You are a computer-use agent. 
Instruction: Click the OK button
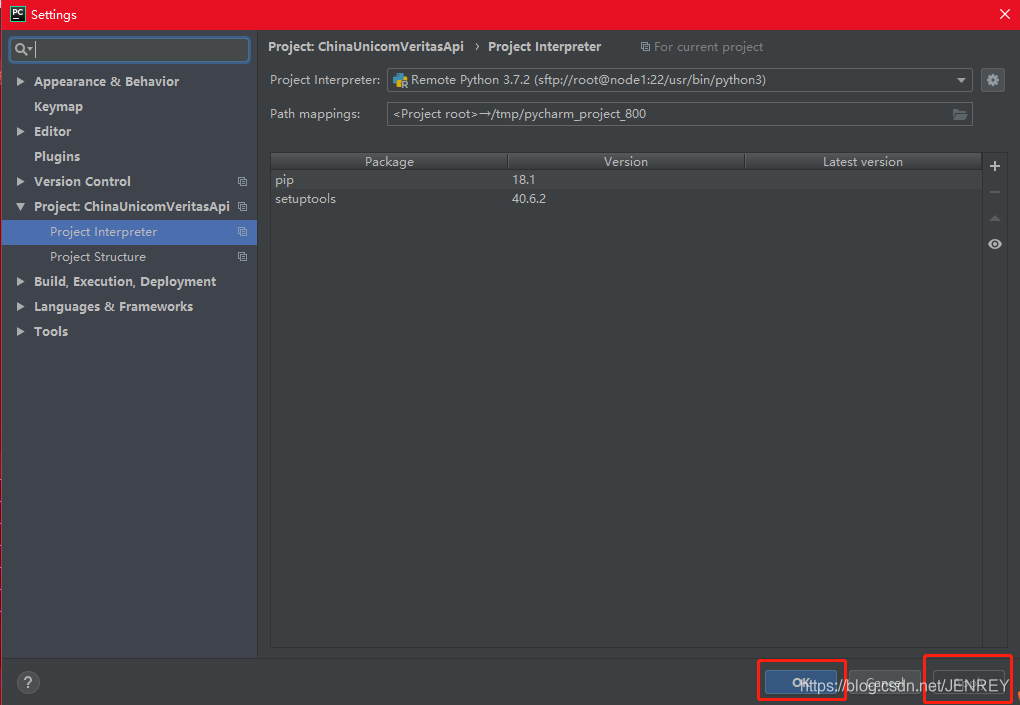(801, 682)
